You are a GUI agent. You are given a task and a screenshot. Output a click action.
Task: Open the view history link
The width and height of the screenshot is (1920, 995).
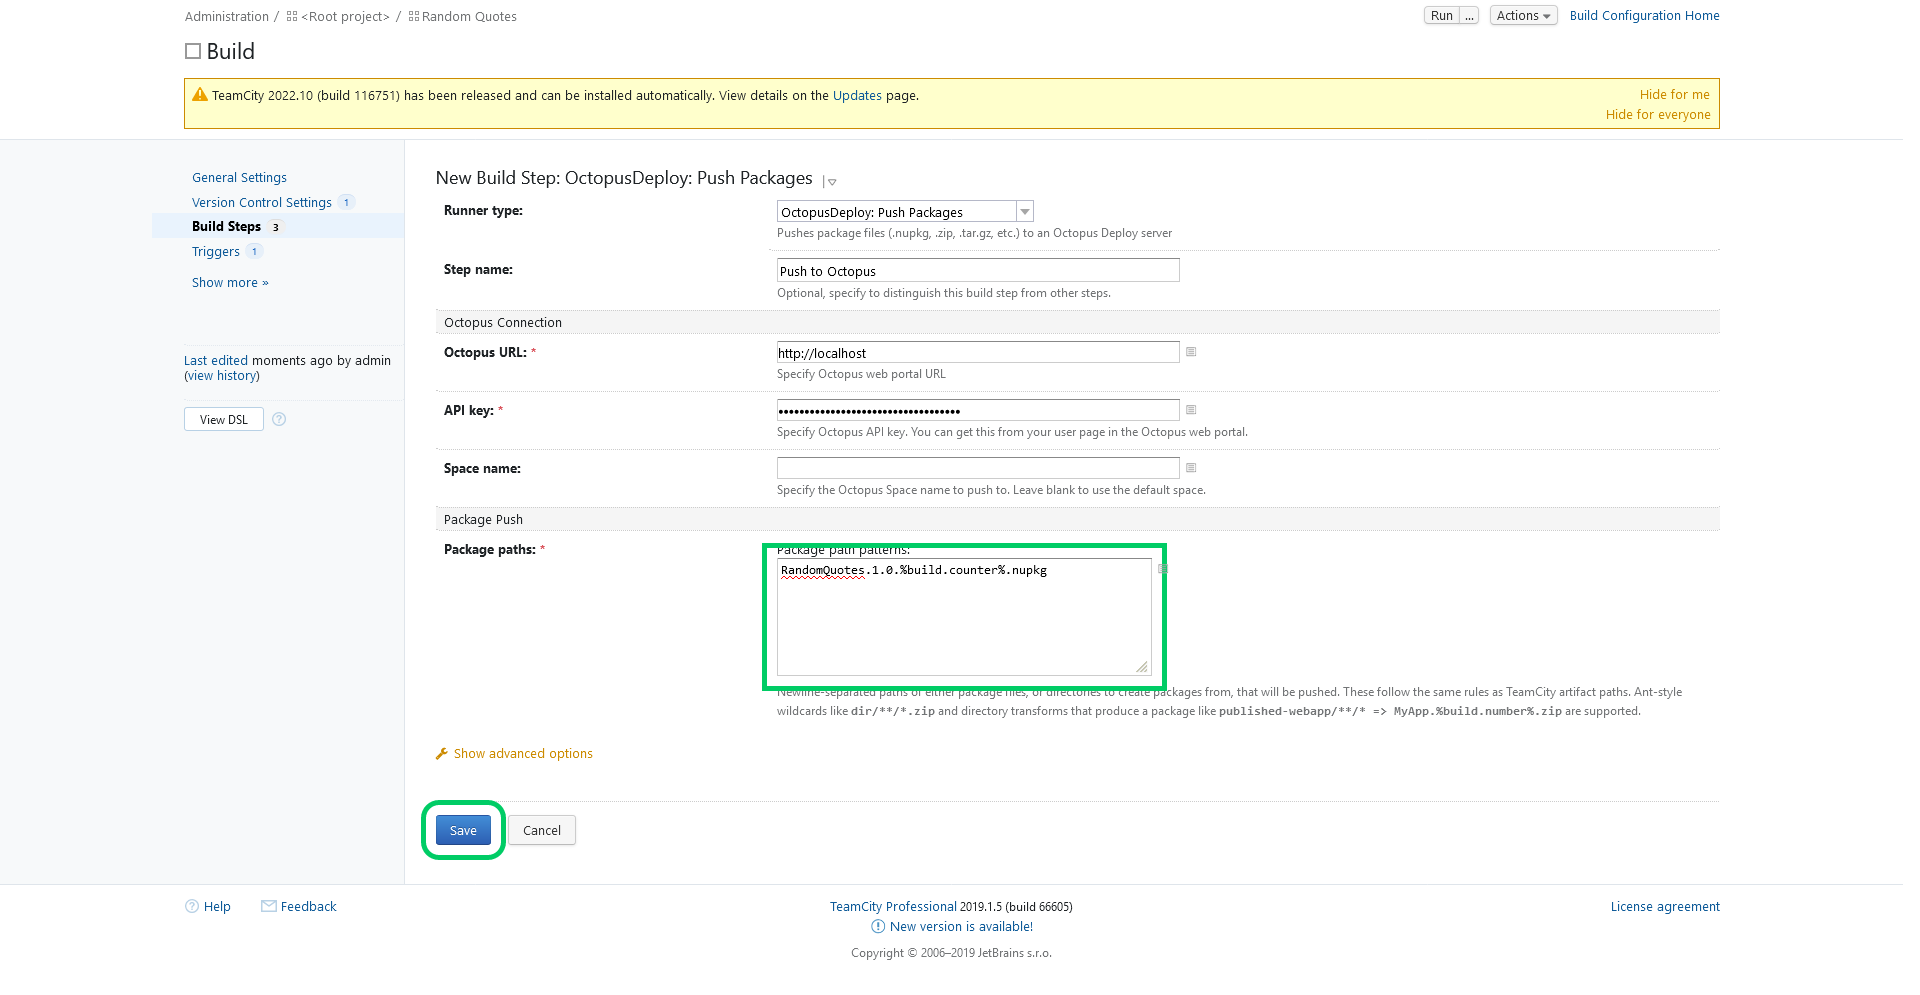[222, 376]
